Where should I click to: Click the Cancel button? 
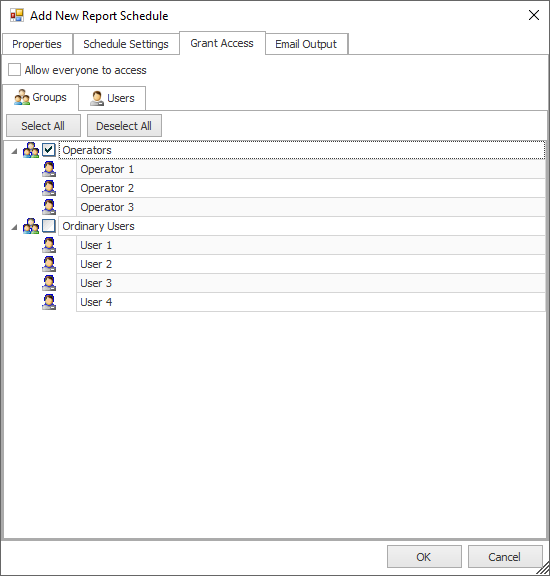point(505,557)
